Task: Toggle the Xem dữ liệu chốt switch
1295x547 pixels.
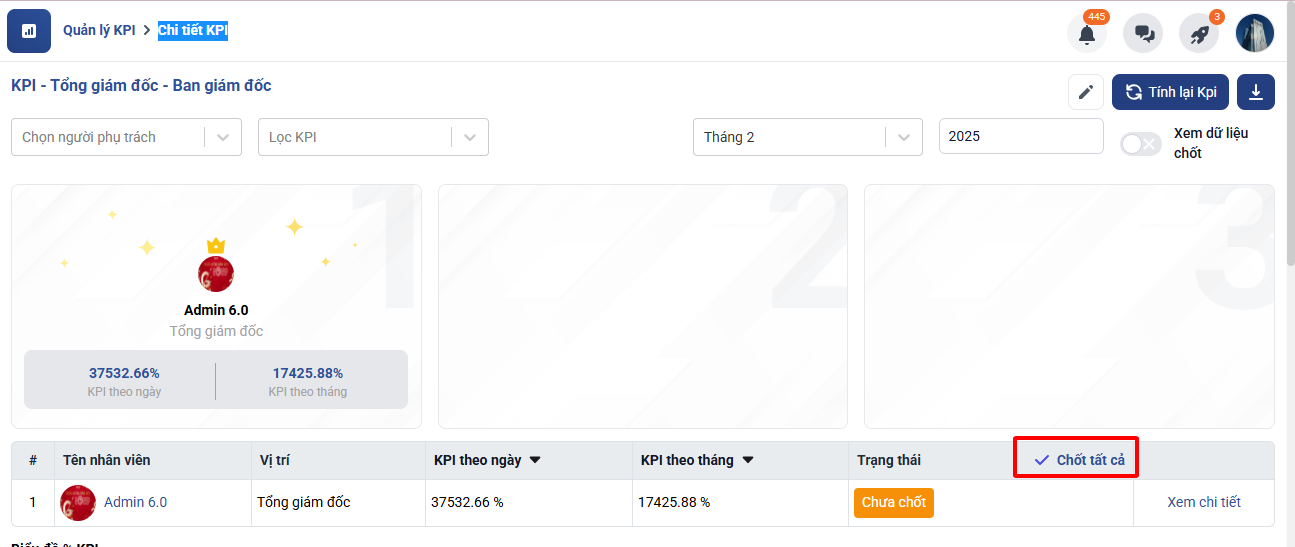Action: pos(1140,144)
